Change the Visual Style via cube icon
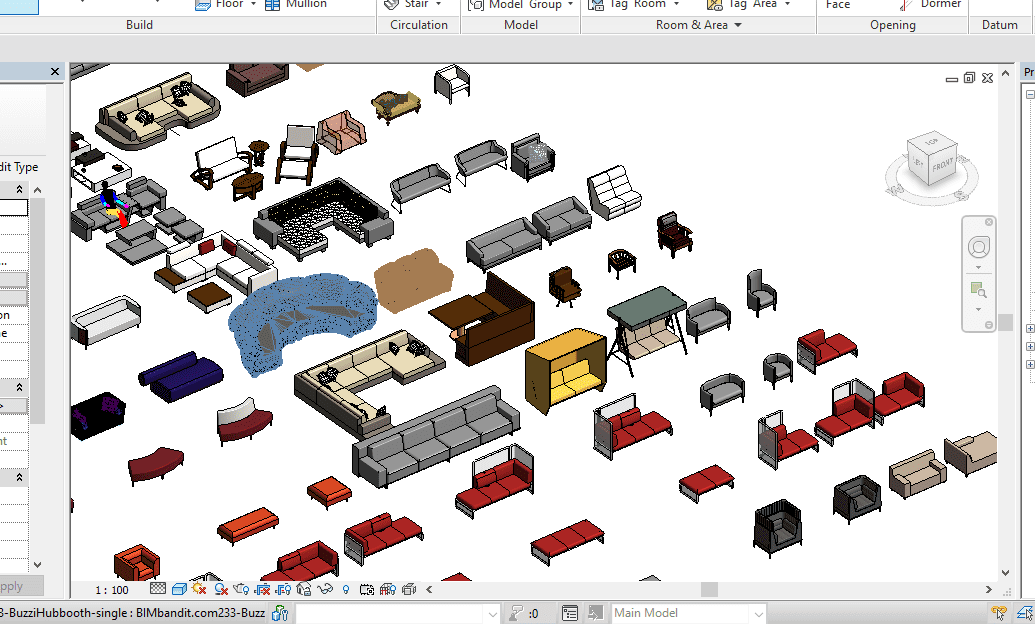Screen dimensions: 1035x624 click(x=178, y=590)
